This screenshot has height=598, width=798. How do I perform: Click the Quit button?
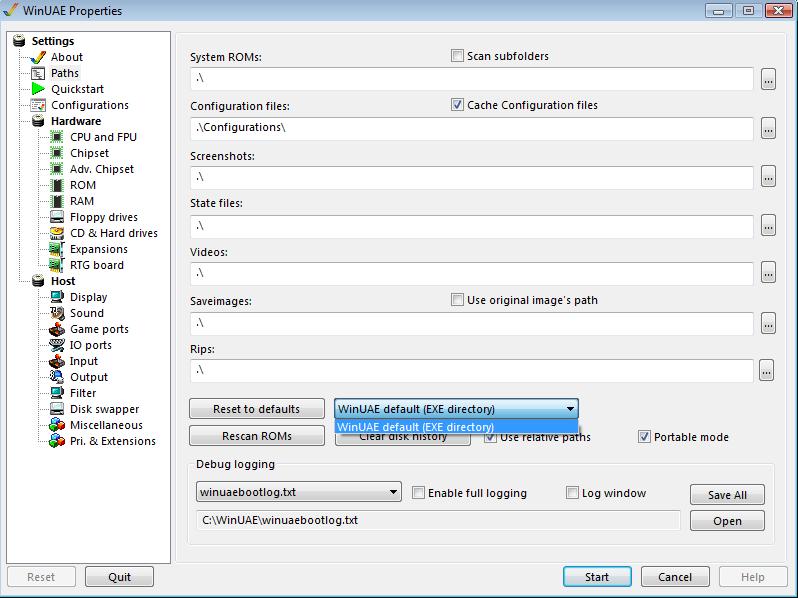[120, 577]
